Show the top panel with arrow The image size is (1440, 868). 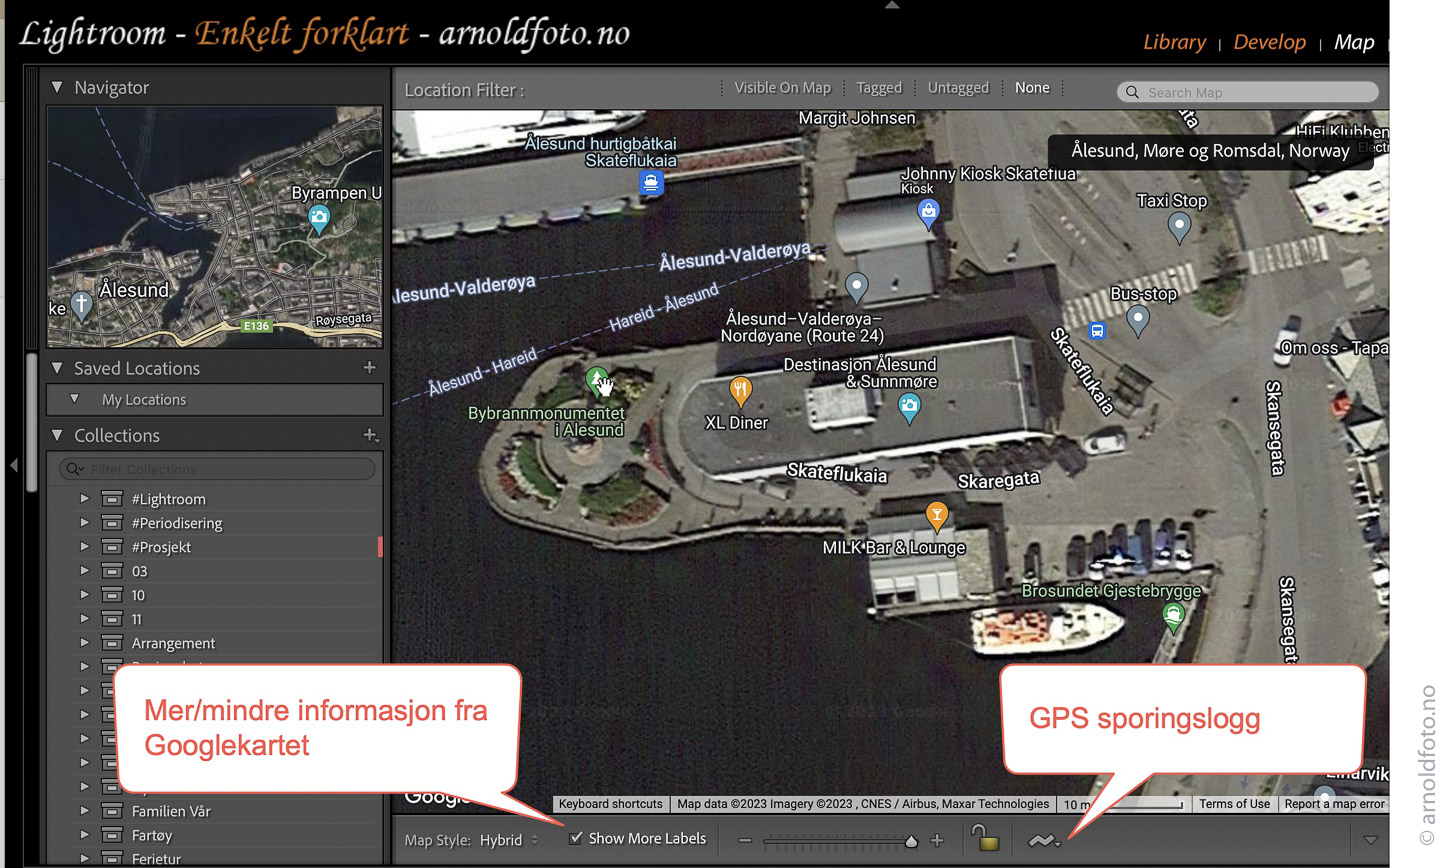point(892,5)
